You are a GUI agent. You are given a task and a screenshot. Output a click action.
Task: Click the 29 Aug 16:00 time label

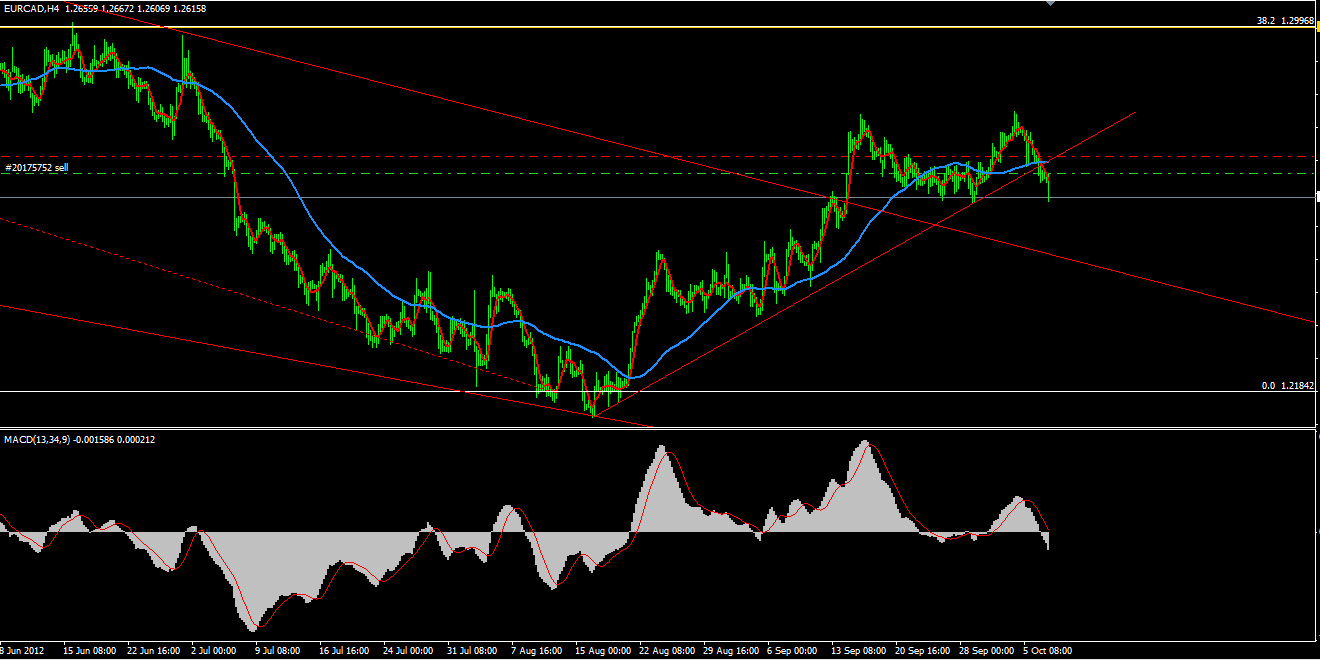click(731, 651)
